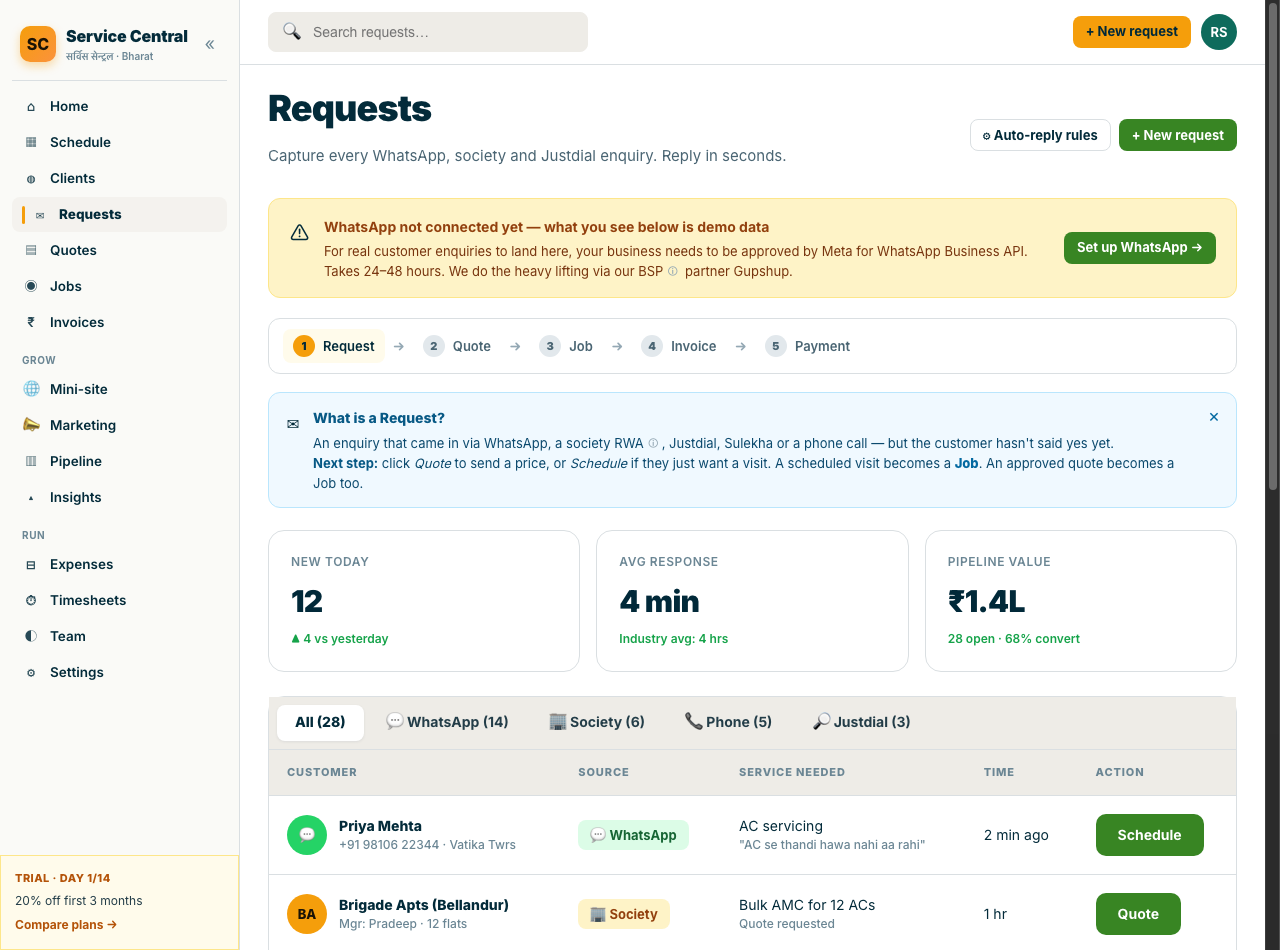Click the info icon next to society RWA
Viewport: 1280px width, 950px height.
click(x=653, y=443)
